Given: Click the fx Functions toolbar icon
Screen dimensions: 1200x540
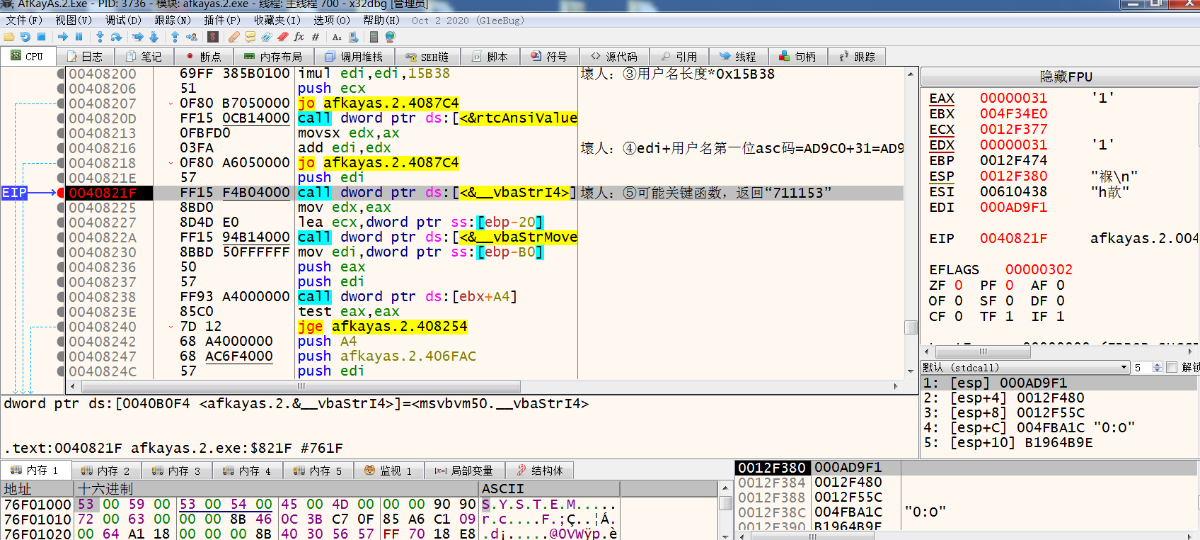Looking at the screenshot, I should pyautogui.click(x=299, y=36).
